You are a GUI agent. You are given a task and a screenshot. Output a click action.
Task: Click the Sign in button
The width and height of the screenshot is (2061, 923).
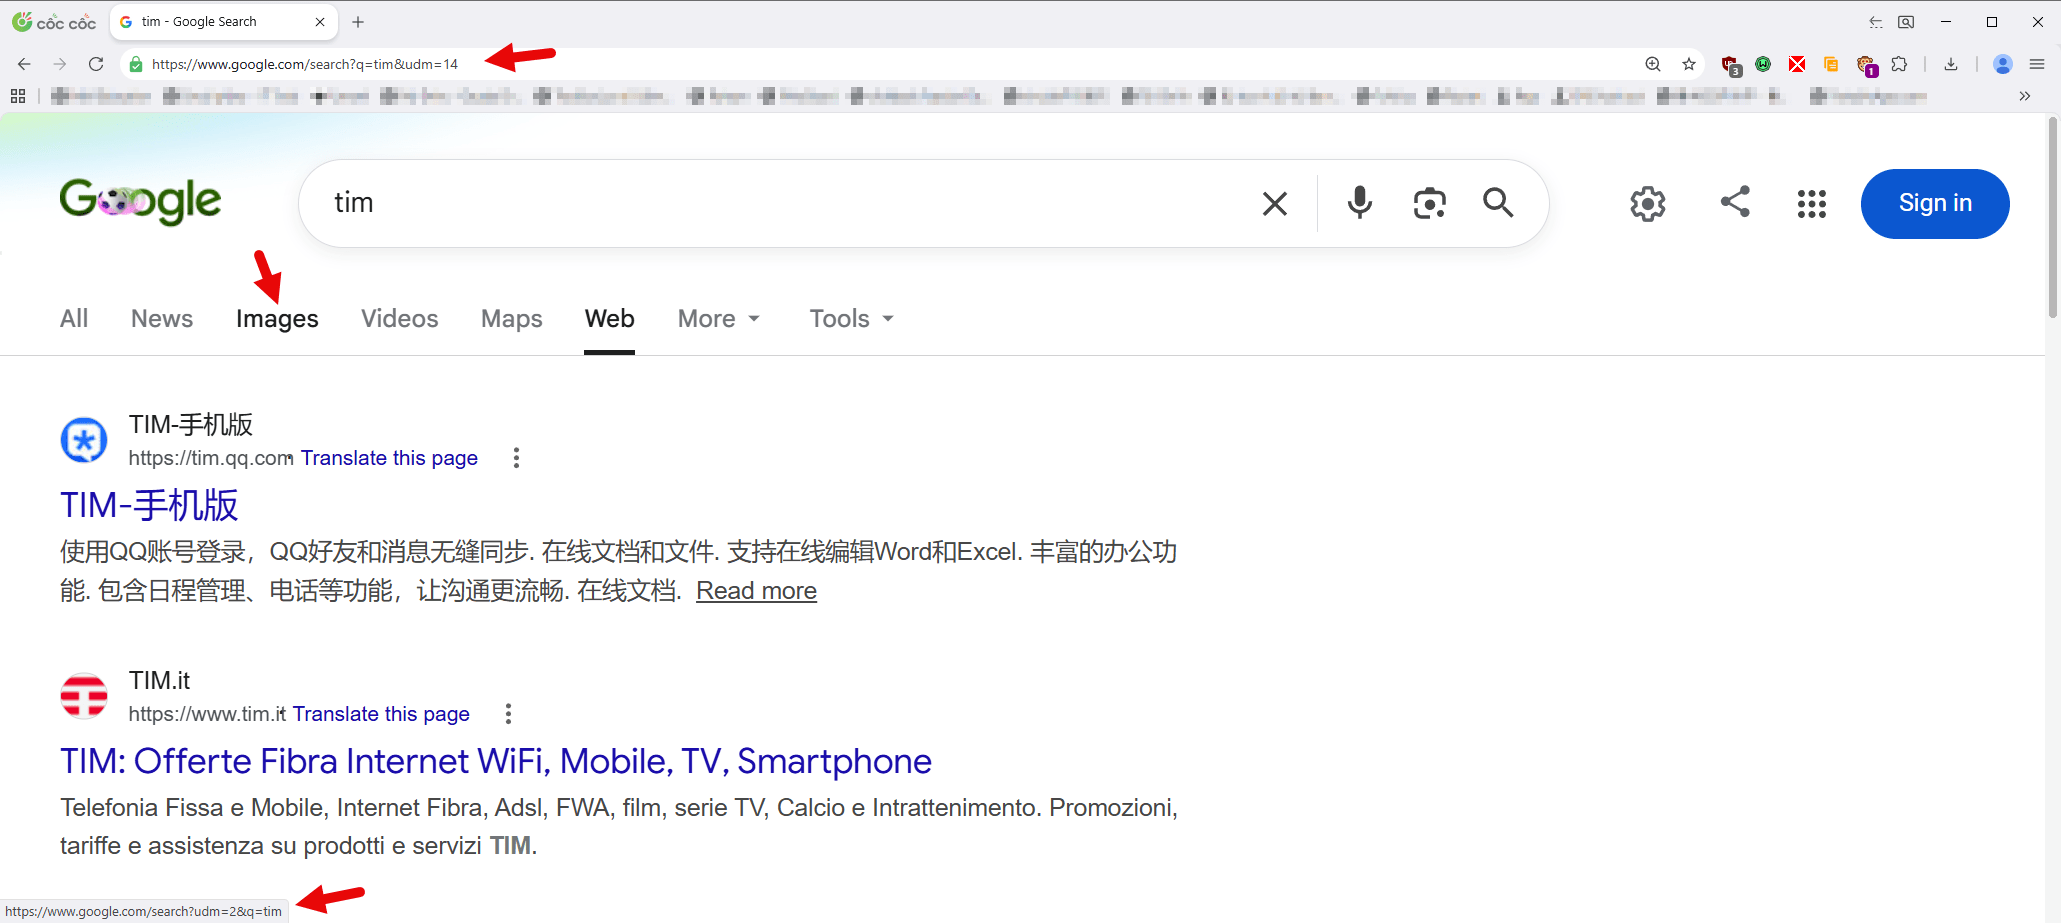[1935, 204]
